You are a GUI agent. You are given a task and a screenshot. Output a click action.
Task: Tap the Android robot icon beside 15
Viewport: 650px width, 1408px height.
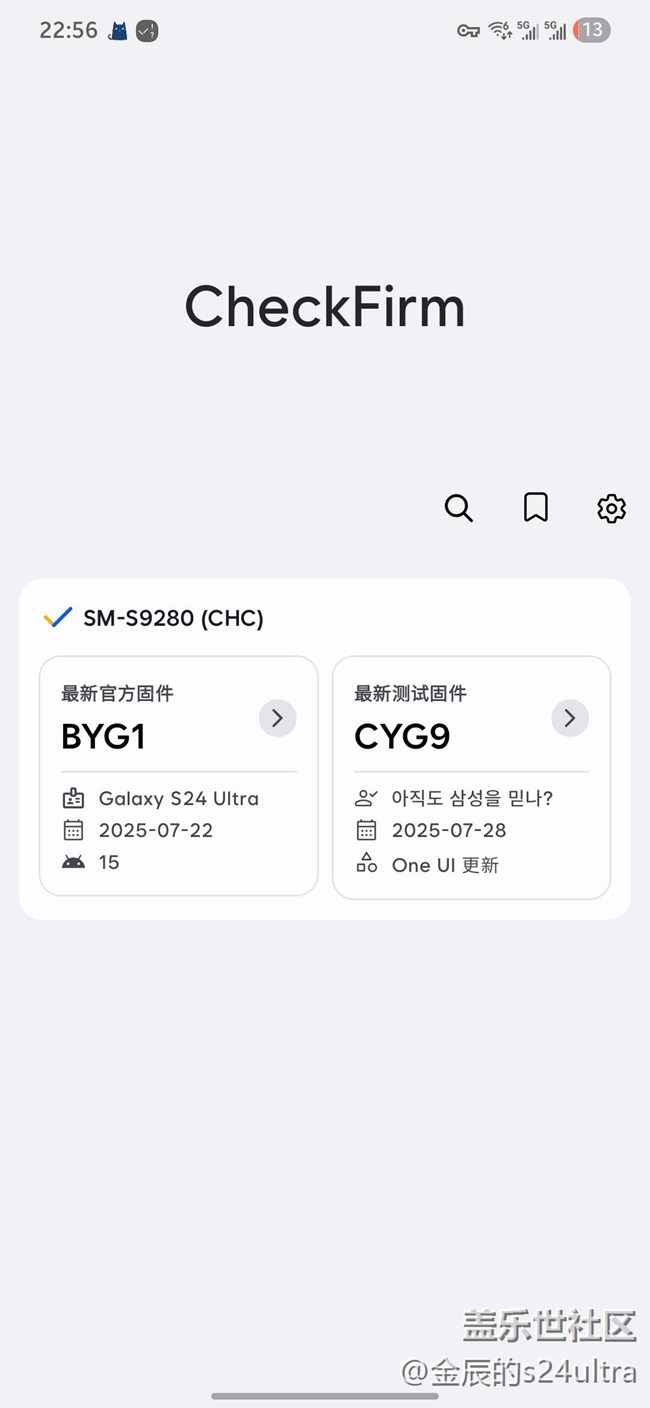coord(73,862)
